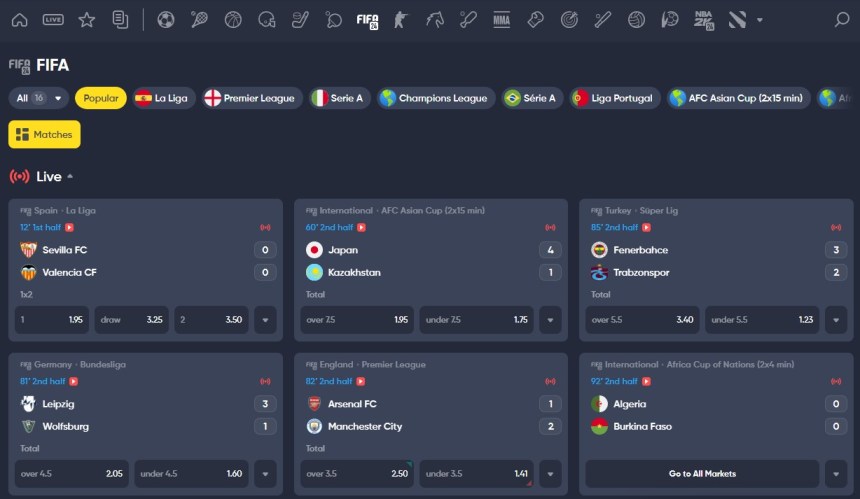The image size is (860, 499).
Task: Select the basketball sport icon
Action: [x=233, y=20]
